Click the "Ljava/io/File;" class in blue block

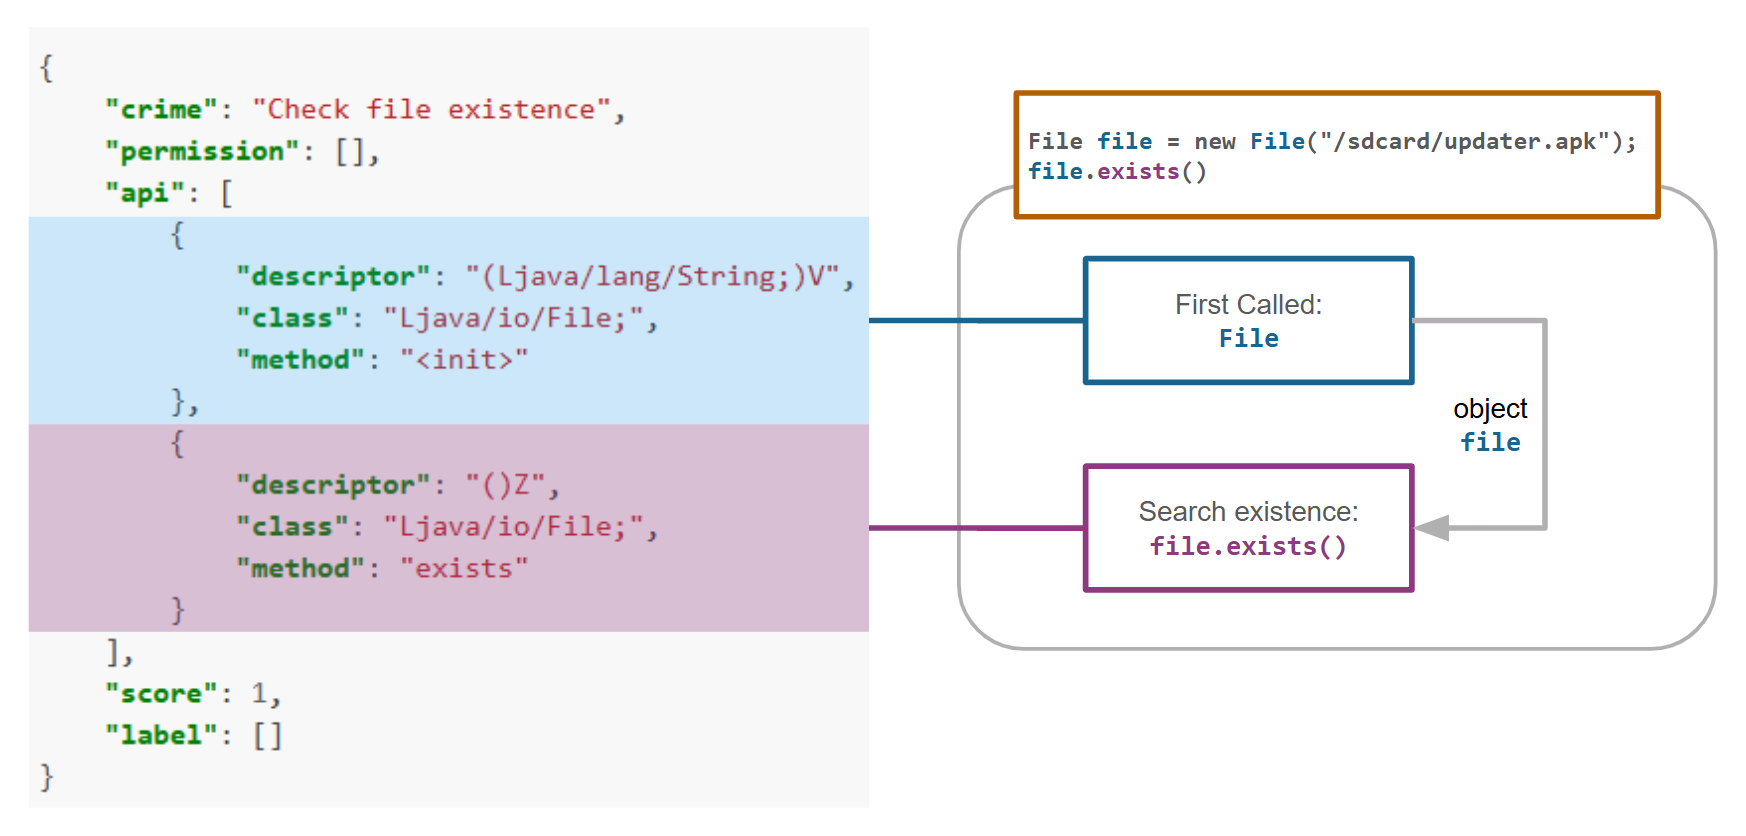click(514, 318)
